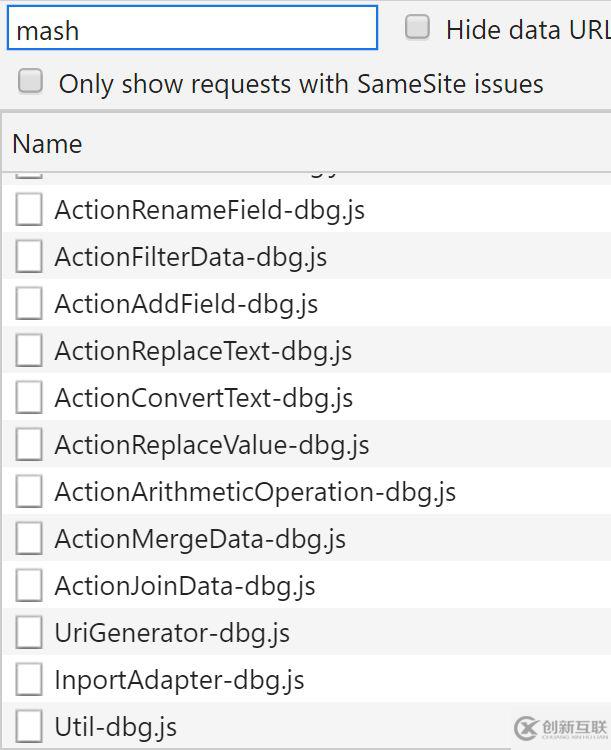Select the ActionJoinData-dbg.js request row

coord(184,586)
